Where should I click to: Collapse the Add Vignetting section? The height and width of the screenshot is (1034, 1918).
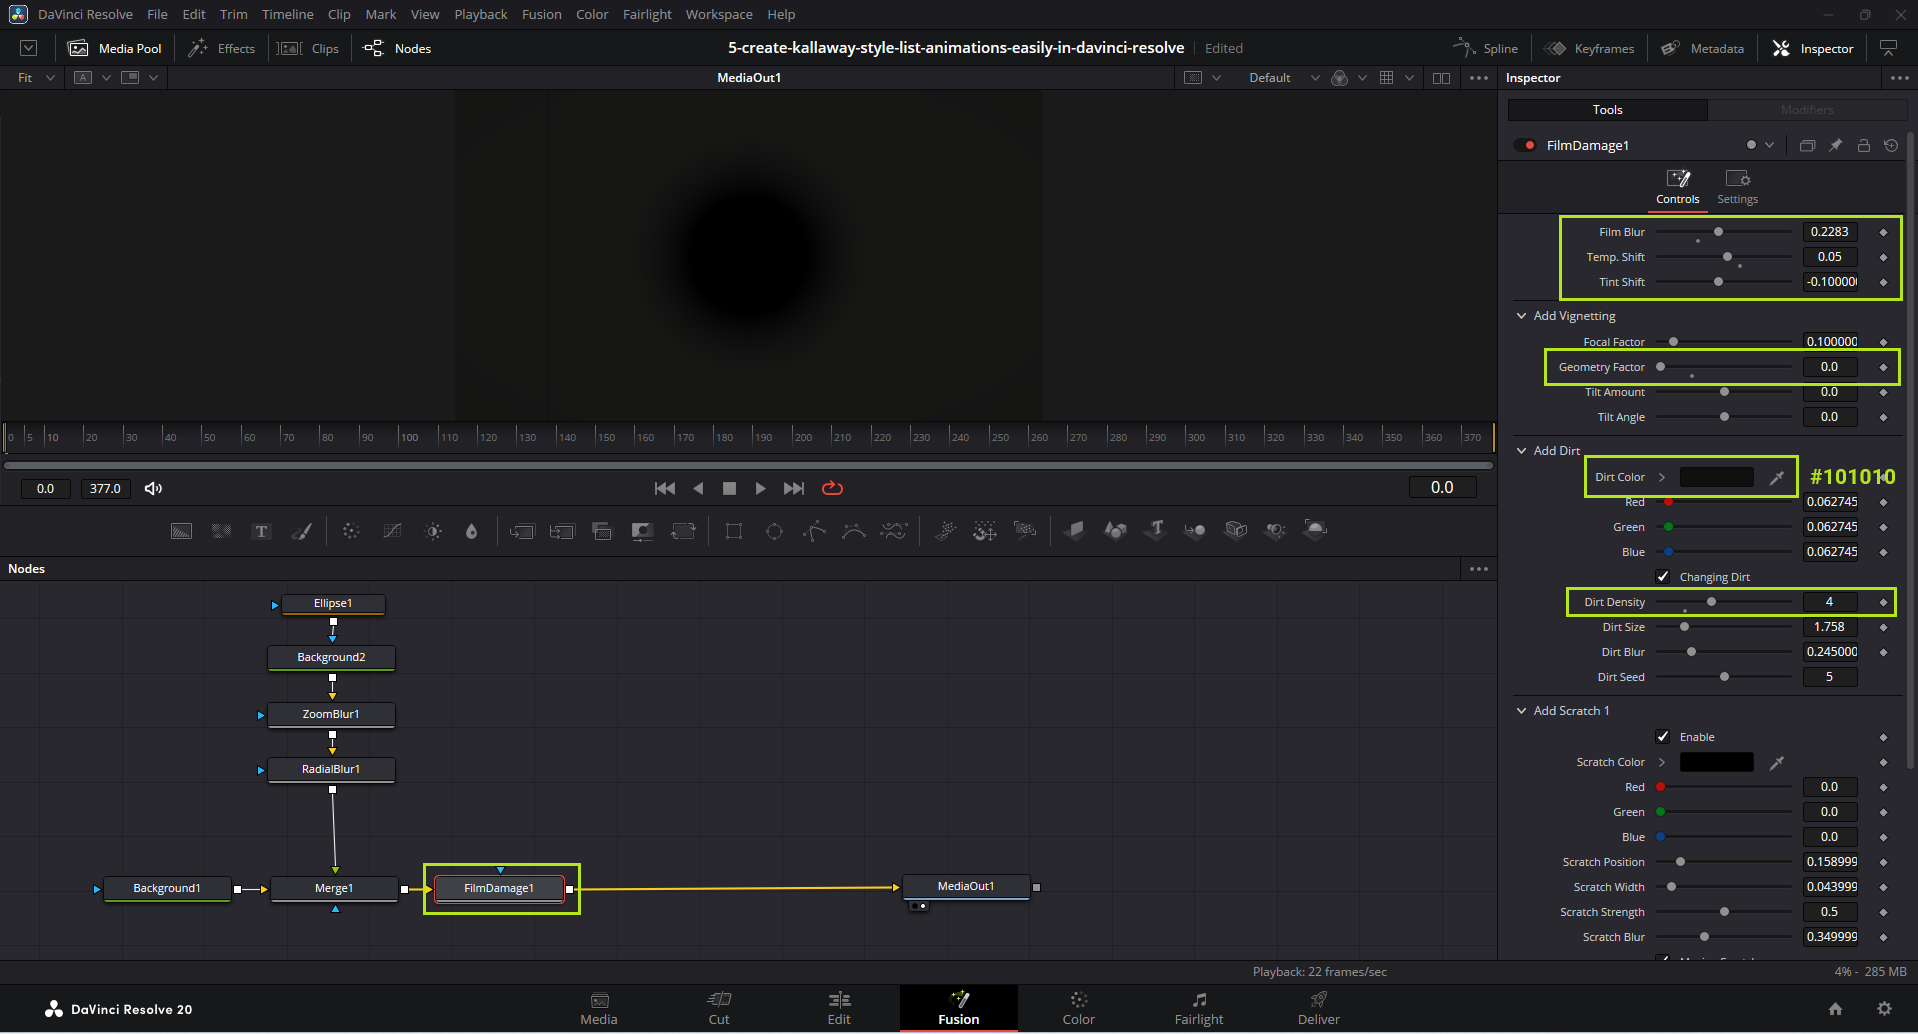tap(1522, 316)
